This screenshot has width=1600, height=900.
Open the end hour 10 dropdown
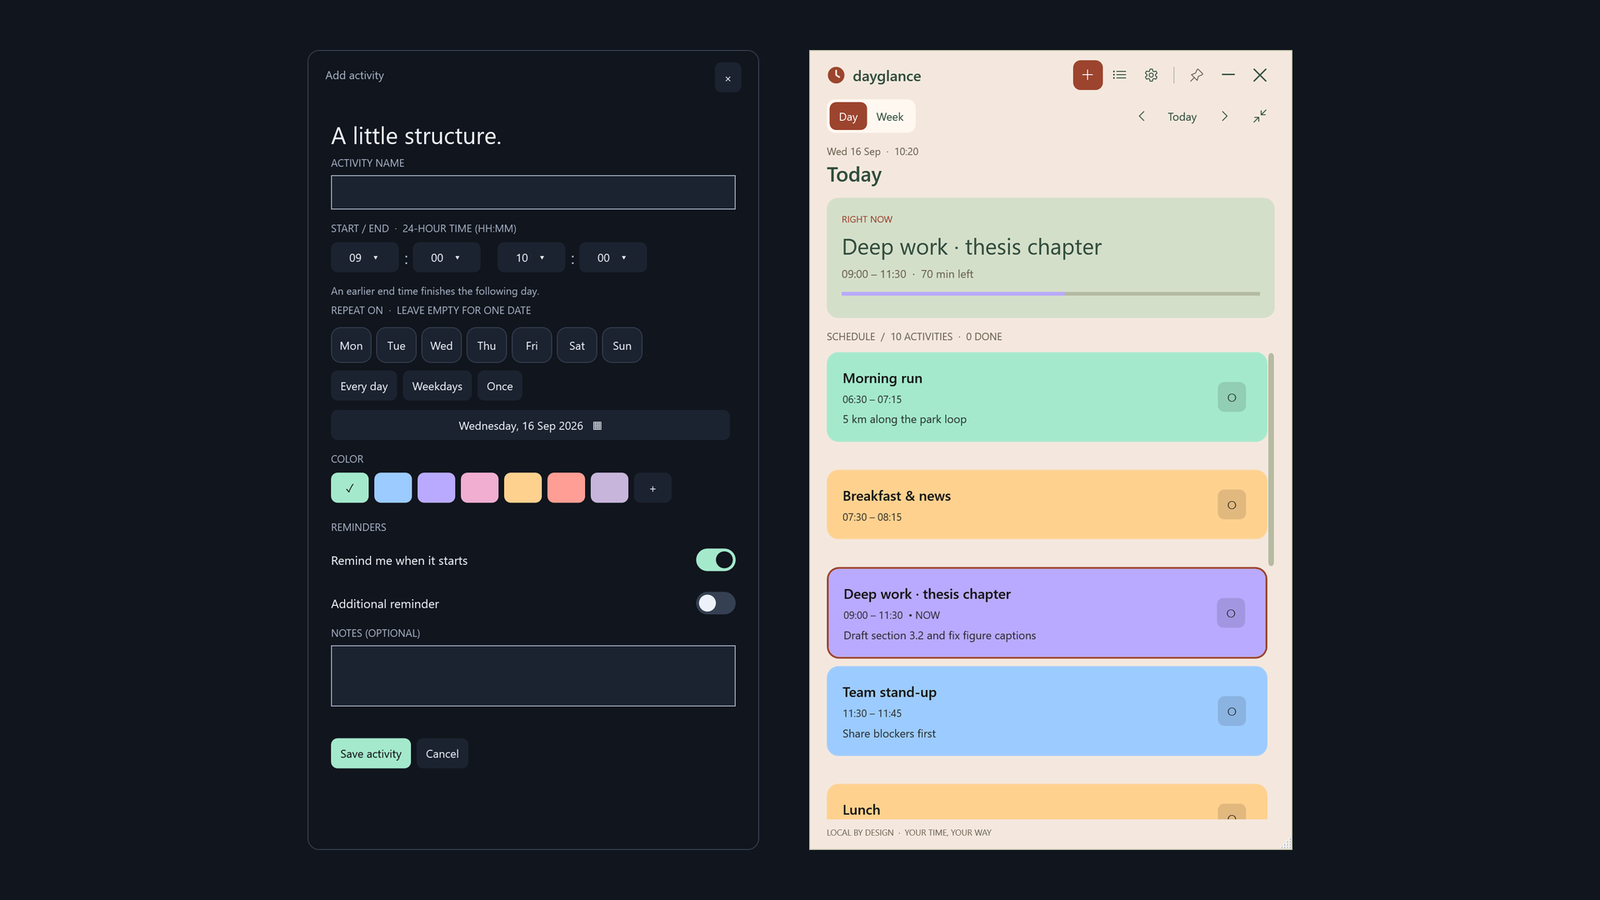[531, 257]
